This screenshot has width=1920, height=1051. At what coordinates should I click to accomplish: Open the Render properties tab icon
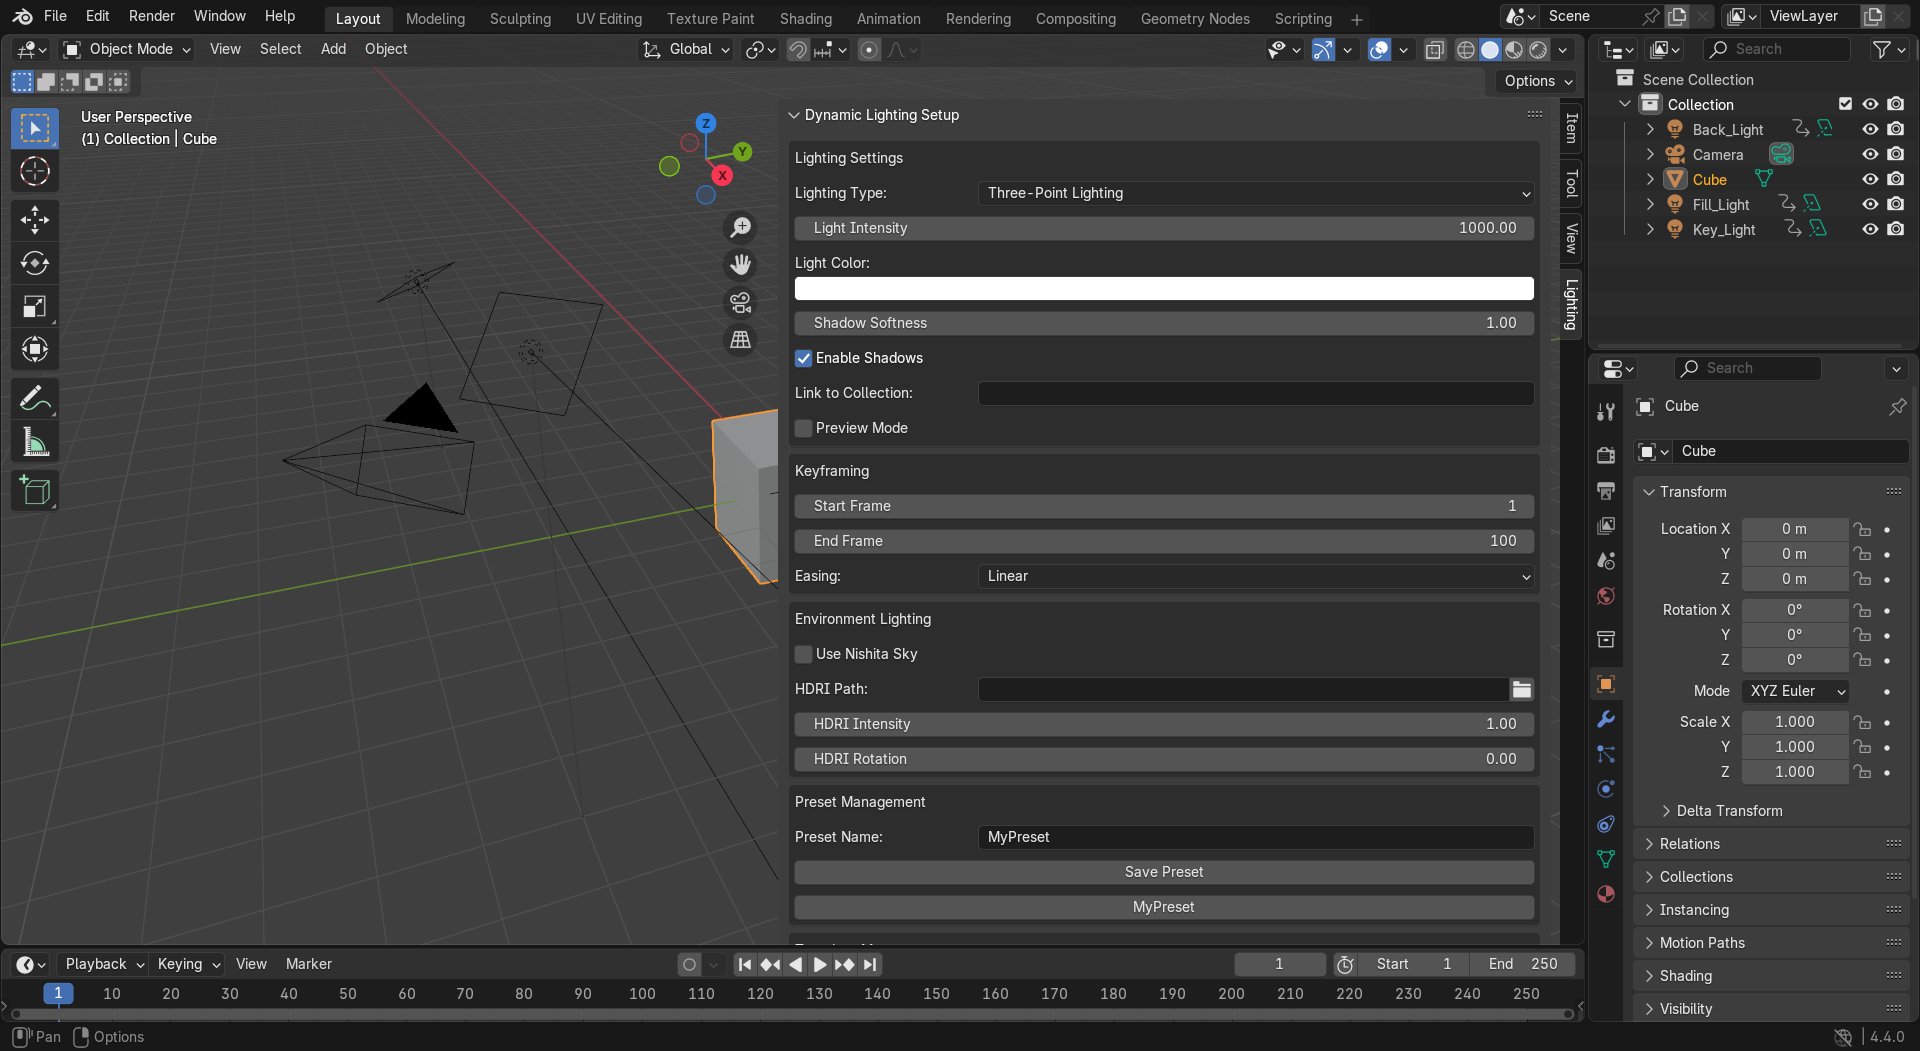[x=1606, y=455]
